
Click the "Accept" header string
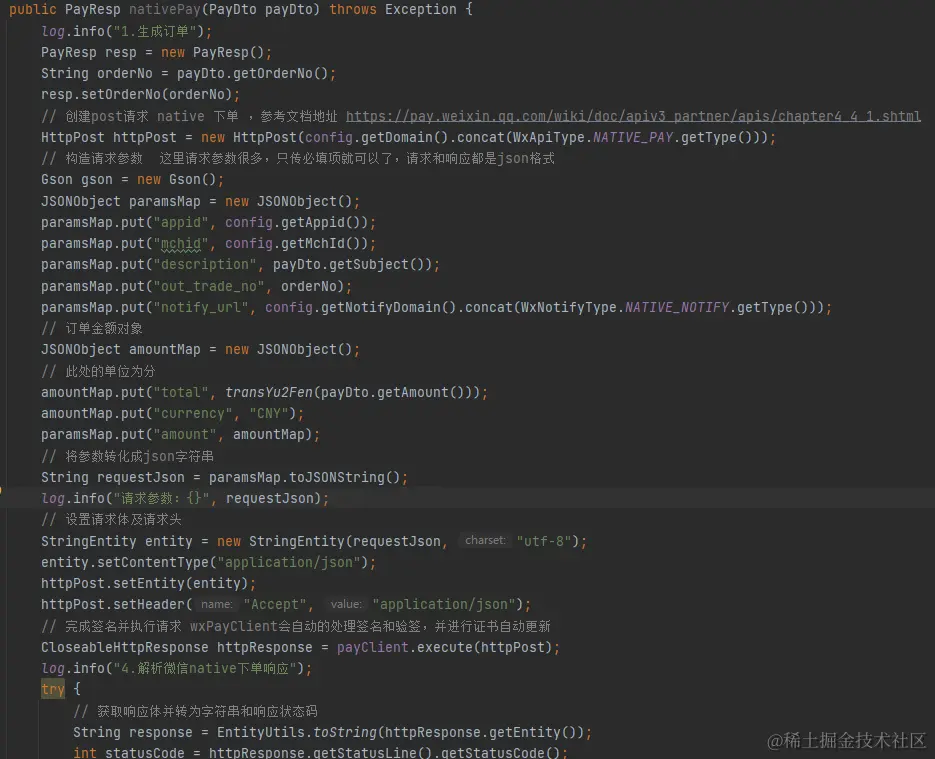(275, 604)
